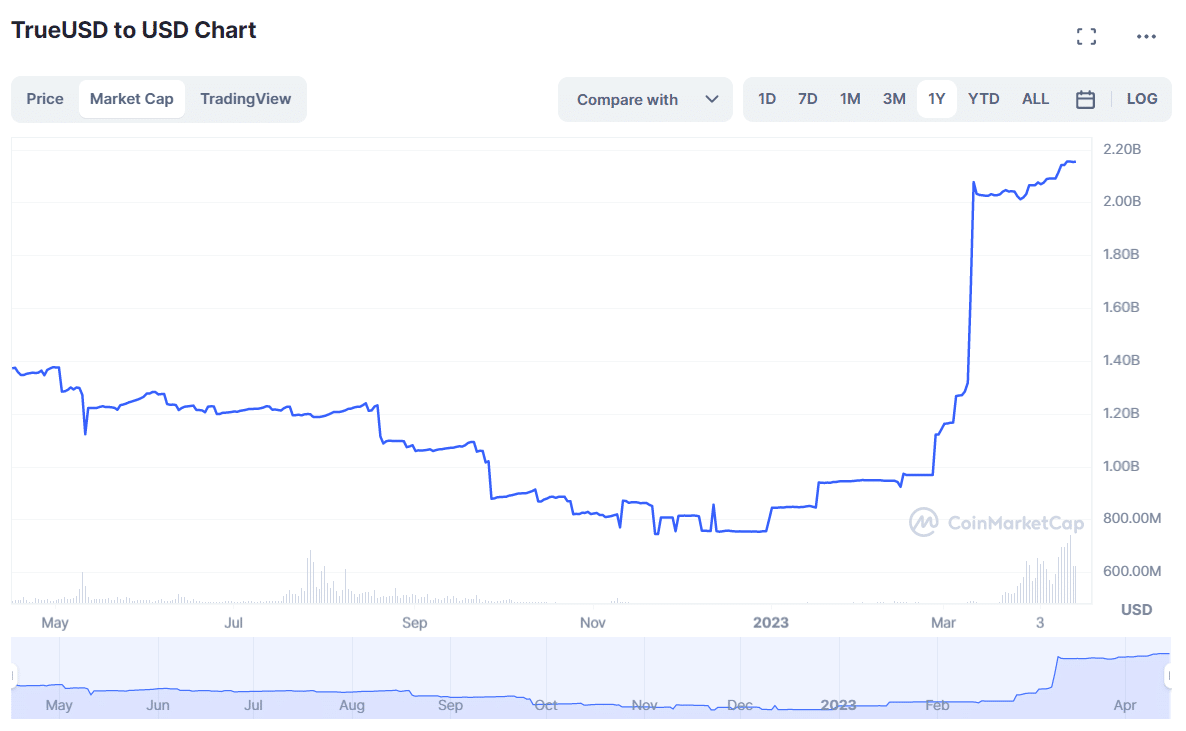Toggle LOG scale on the chart

point(1141,99)
